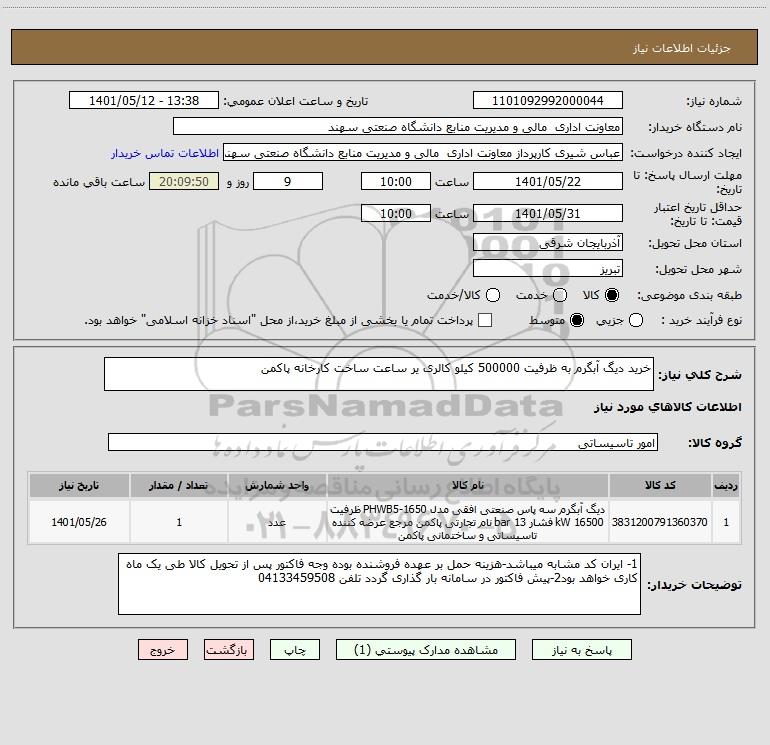The height and width of the screenshot is (745, 770).
Task: Click the نام کالا column header
Action: [468, 485]
